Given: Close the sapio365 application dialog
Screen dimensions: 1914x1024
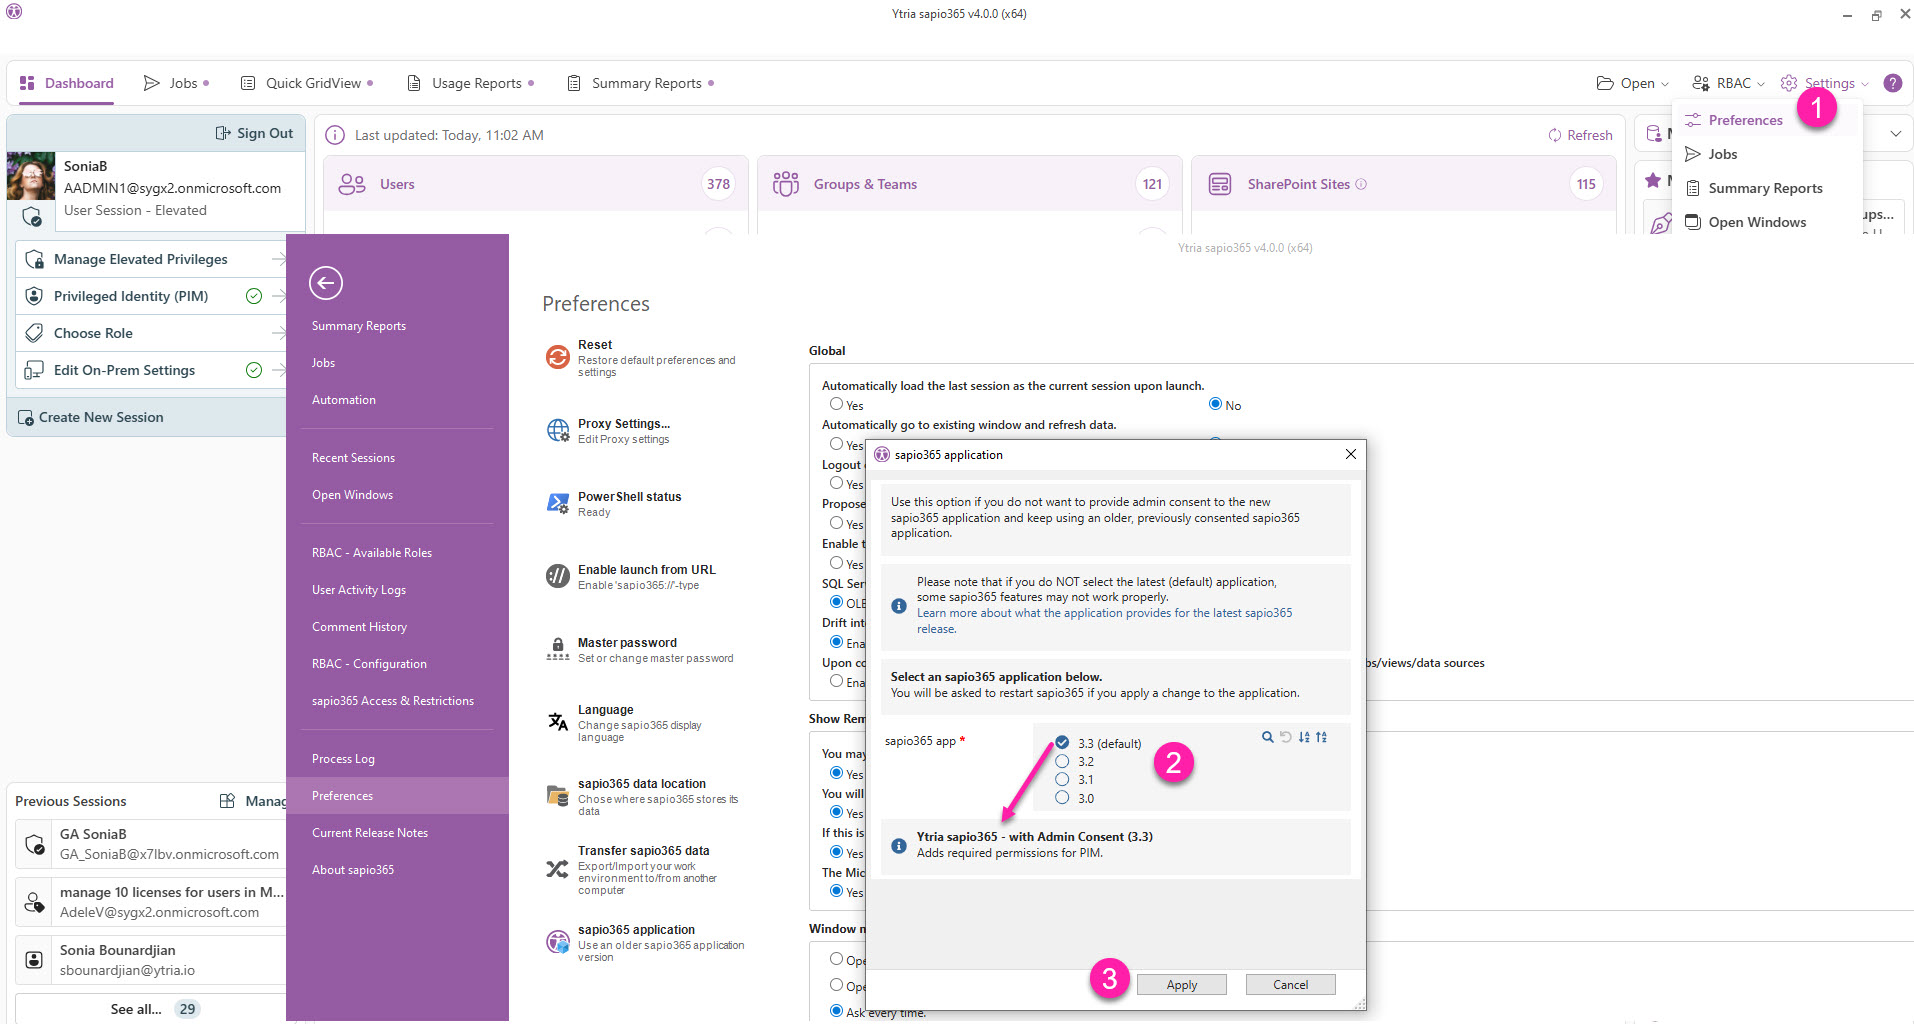Looking at the screenshot, I should click(1350, 454).
